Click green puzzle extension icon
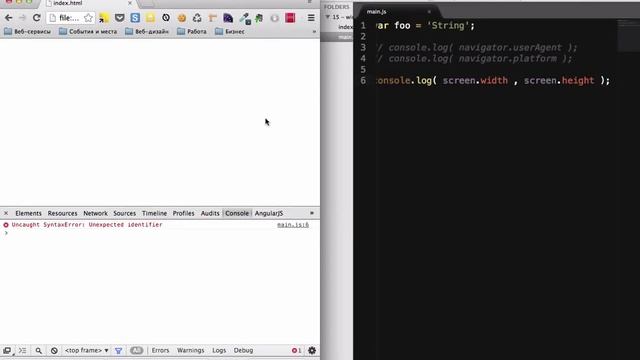This screenshot has height=360, width=640. tap(259, 18)
